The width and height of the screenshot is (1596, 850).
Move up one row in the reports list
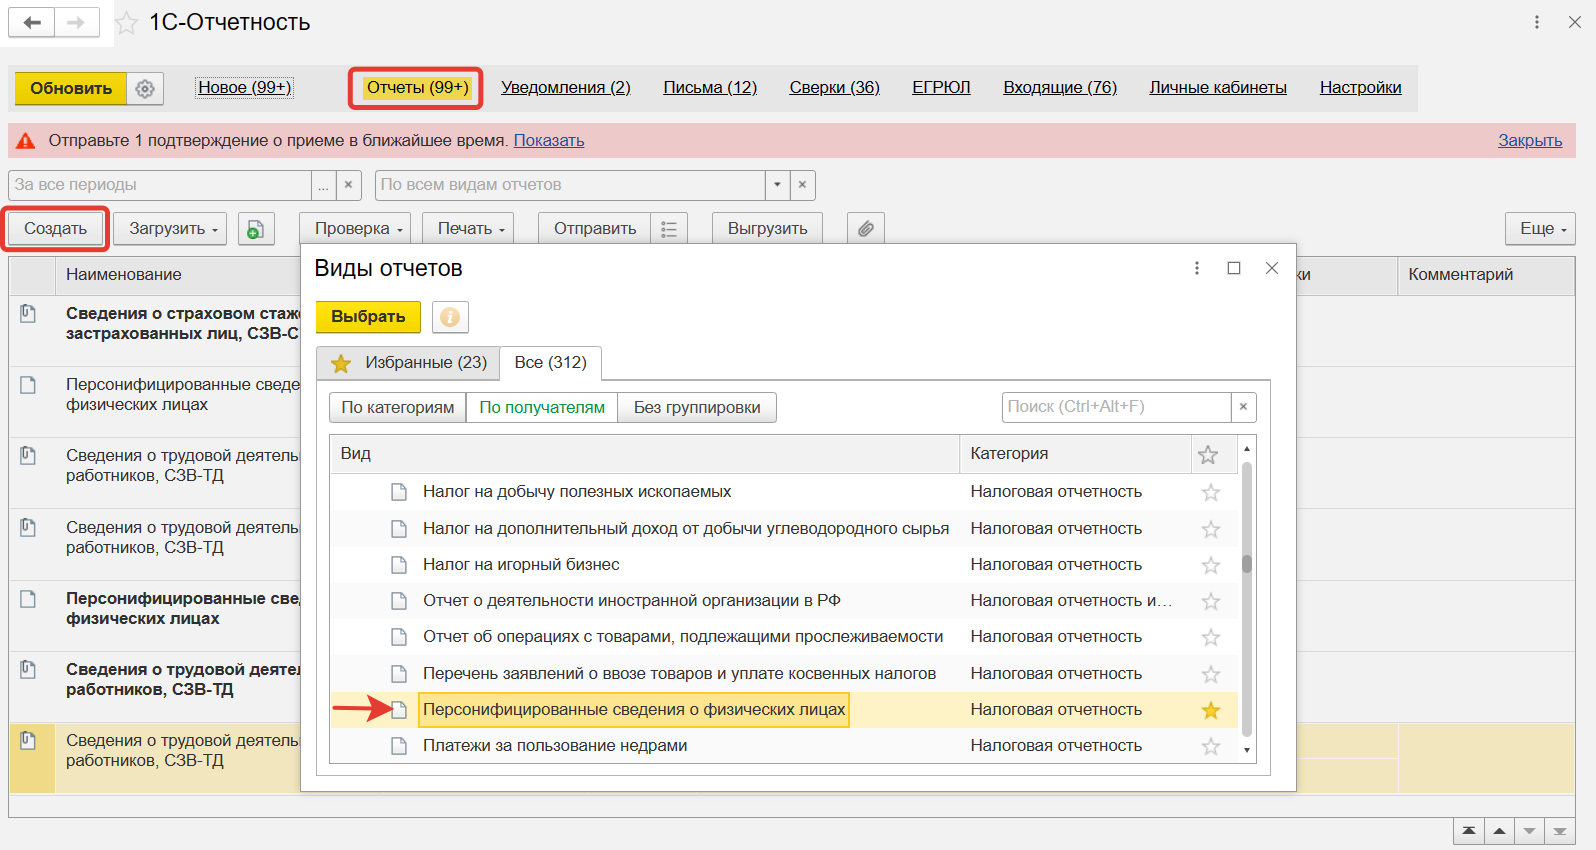[1499, 831]
